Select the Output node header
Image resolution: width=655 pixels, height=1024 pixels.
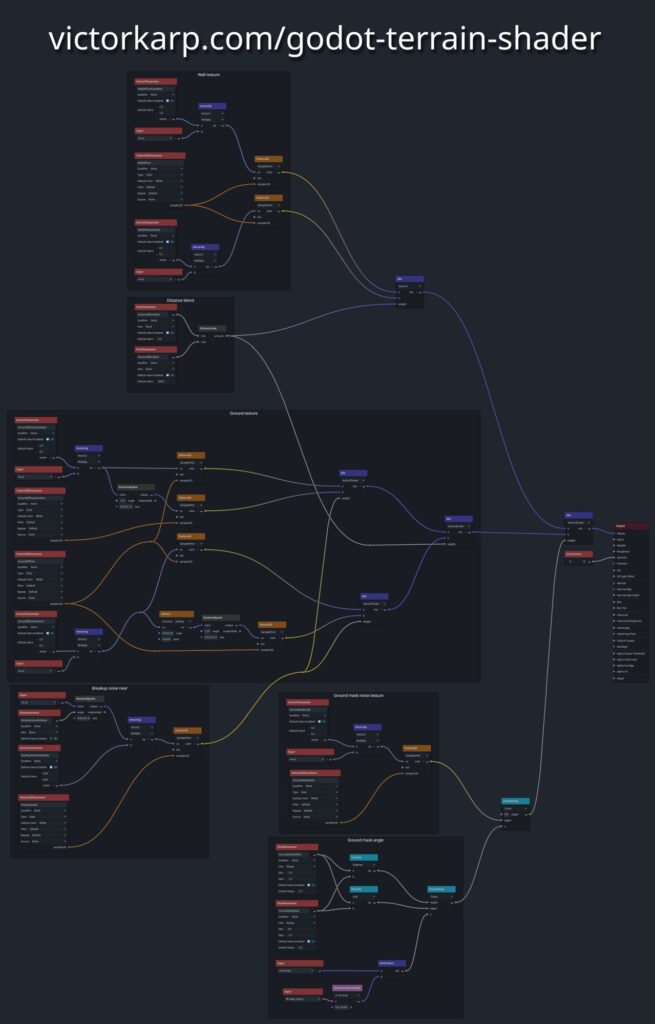click(630, 526)
